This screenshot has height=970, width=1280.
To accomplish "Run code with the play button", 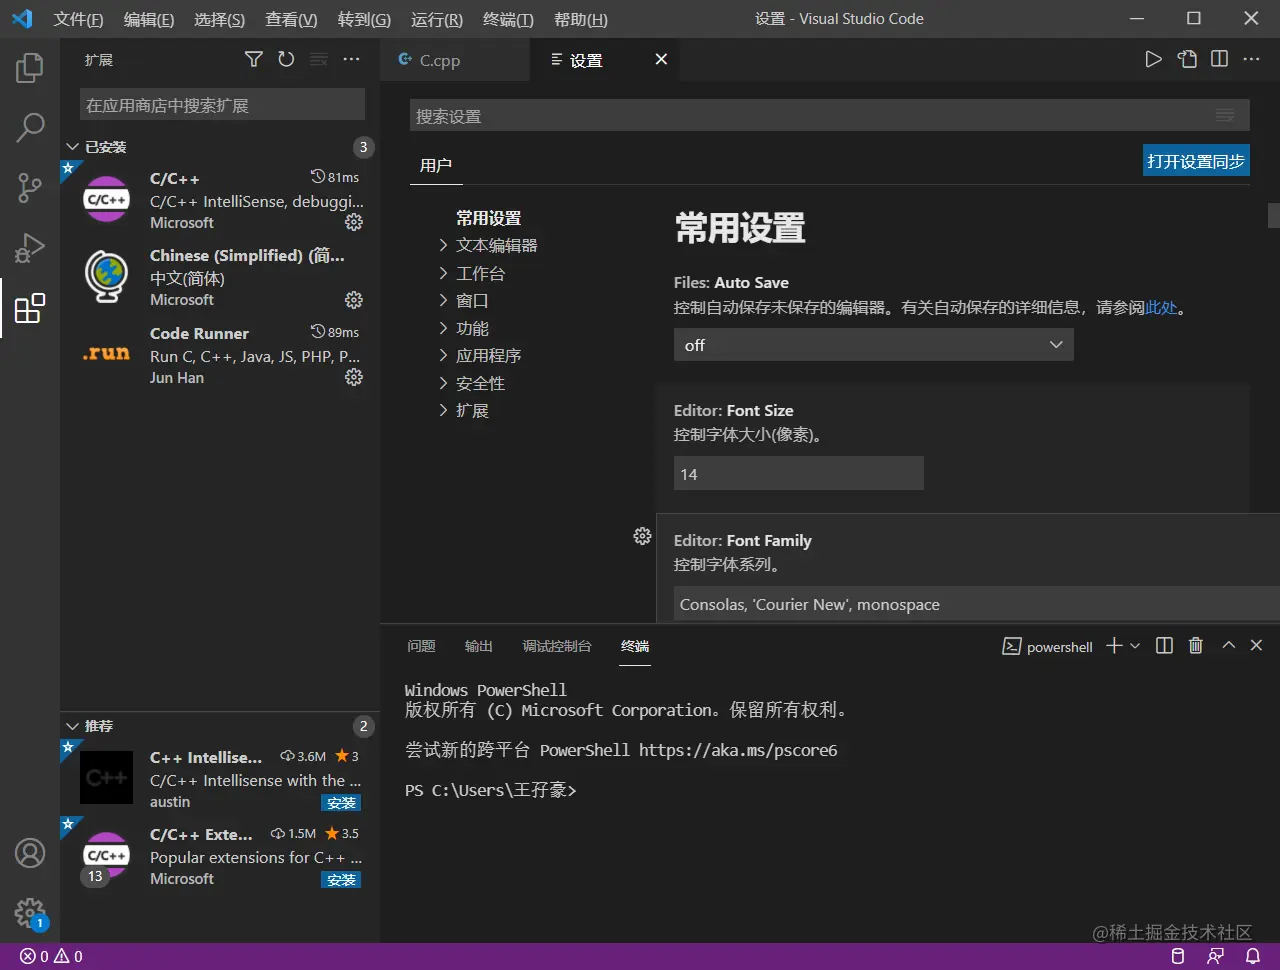I will coord(1154,59).
